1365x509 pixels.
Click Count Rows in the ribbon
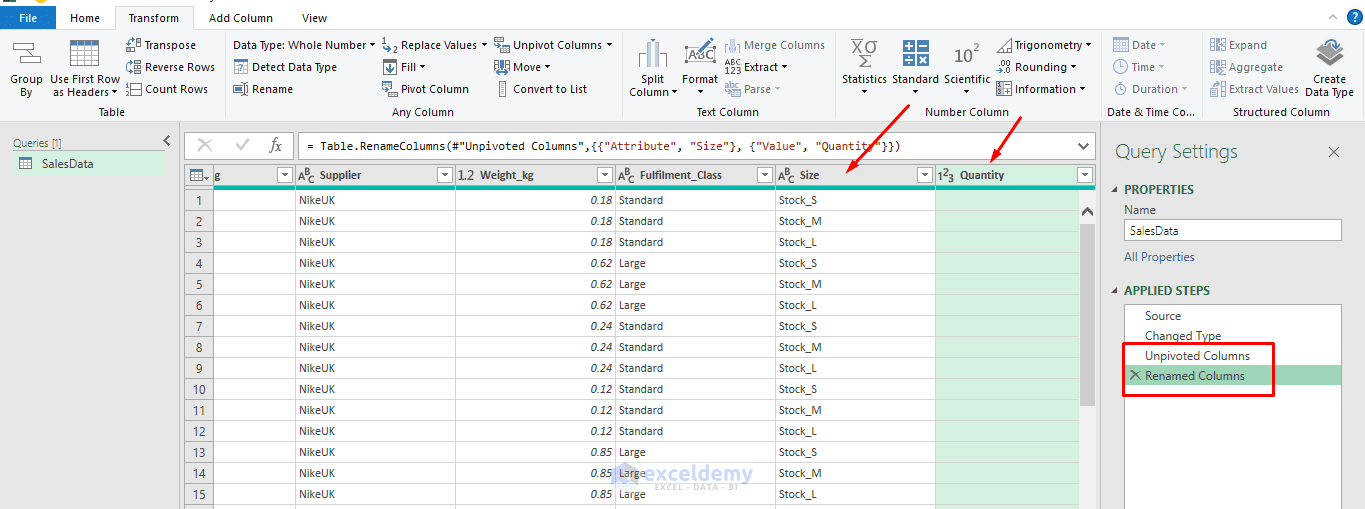[167, 89]
